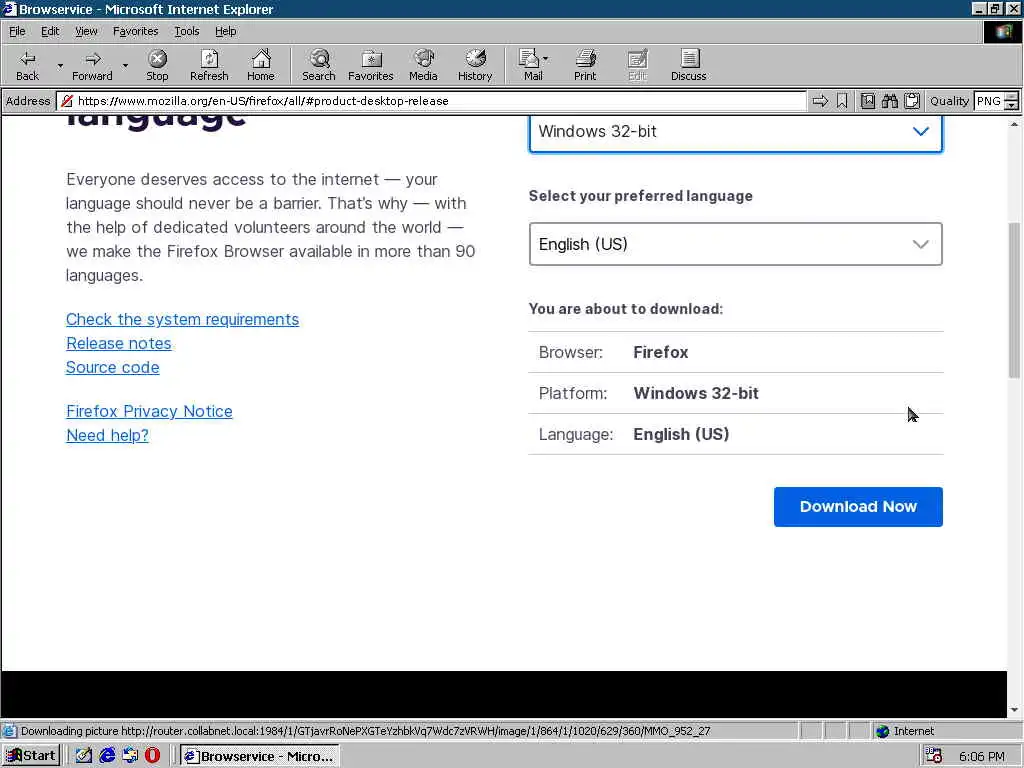Open the Search pane icon

[319, 65]
